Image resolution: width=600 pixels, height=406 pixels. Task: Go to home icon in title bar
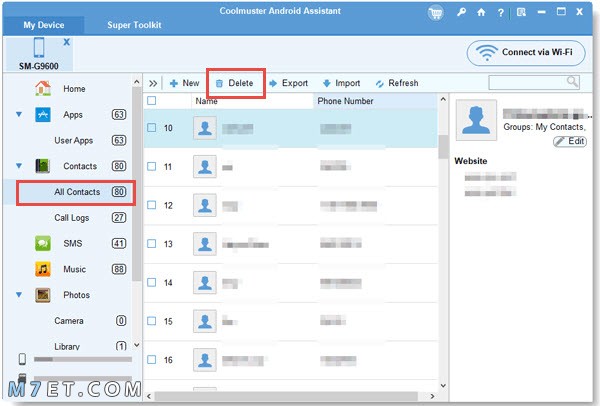click(x=481, y=13)
